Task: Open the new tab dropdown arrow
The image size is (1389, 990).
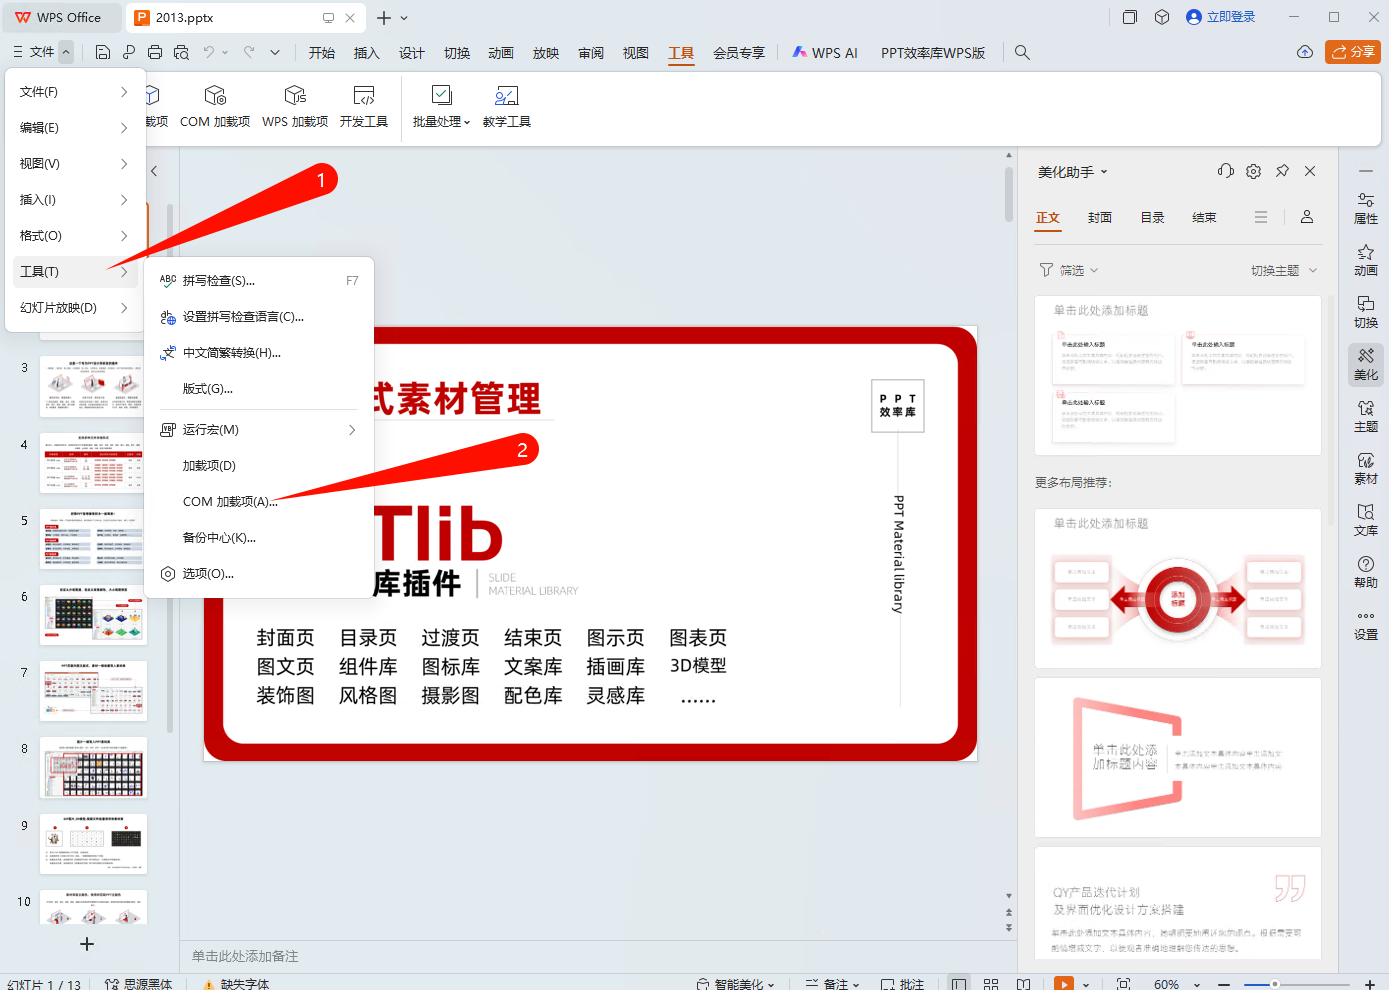Action: (x=404, y=18)
